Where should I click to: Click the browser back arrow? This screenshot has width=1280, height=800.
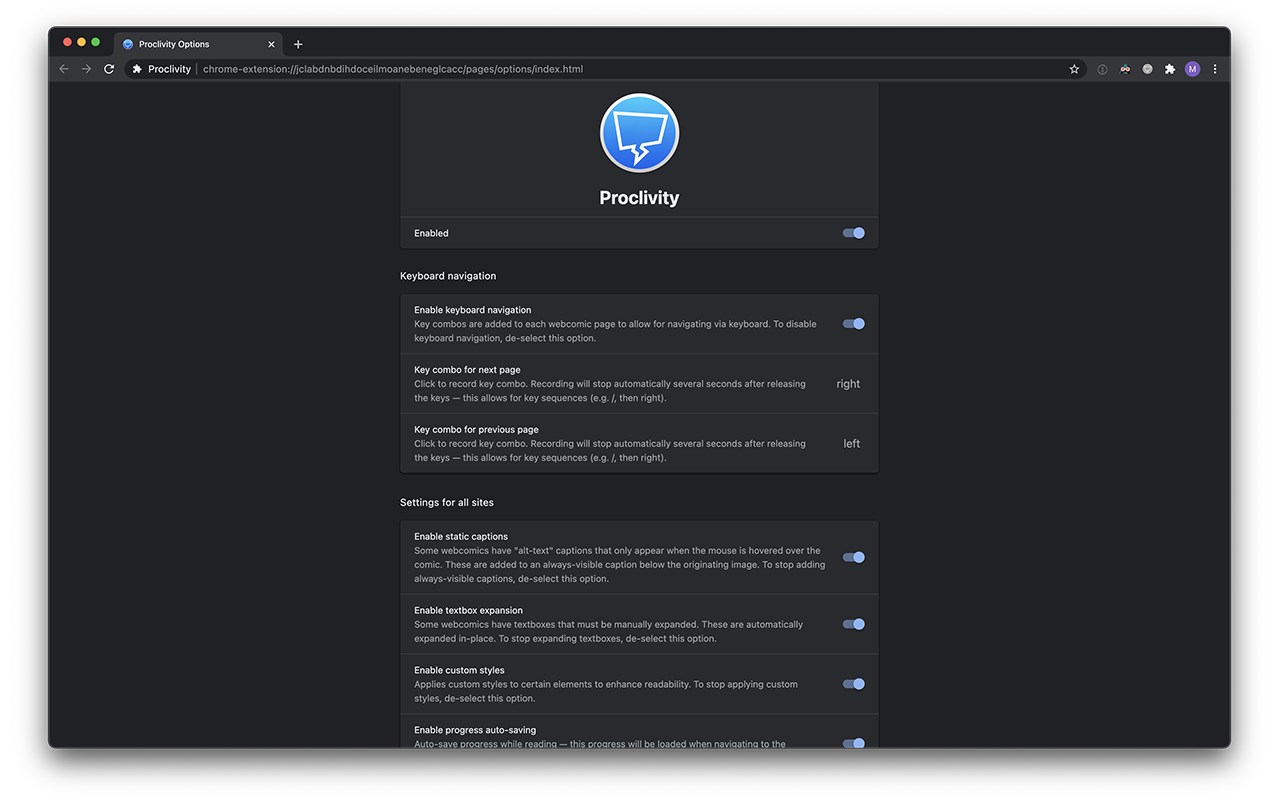point(64,69)
